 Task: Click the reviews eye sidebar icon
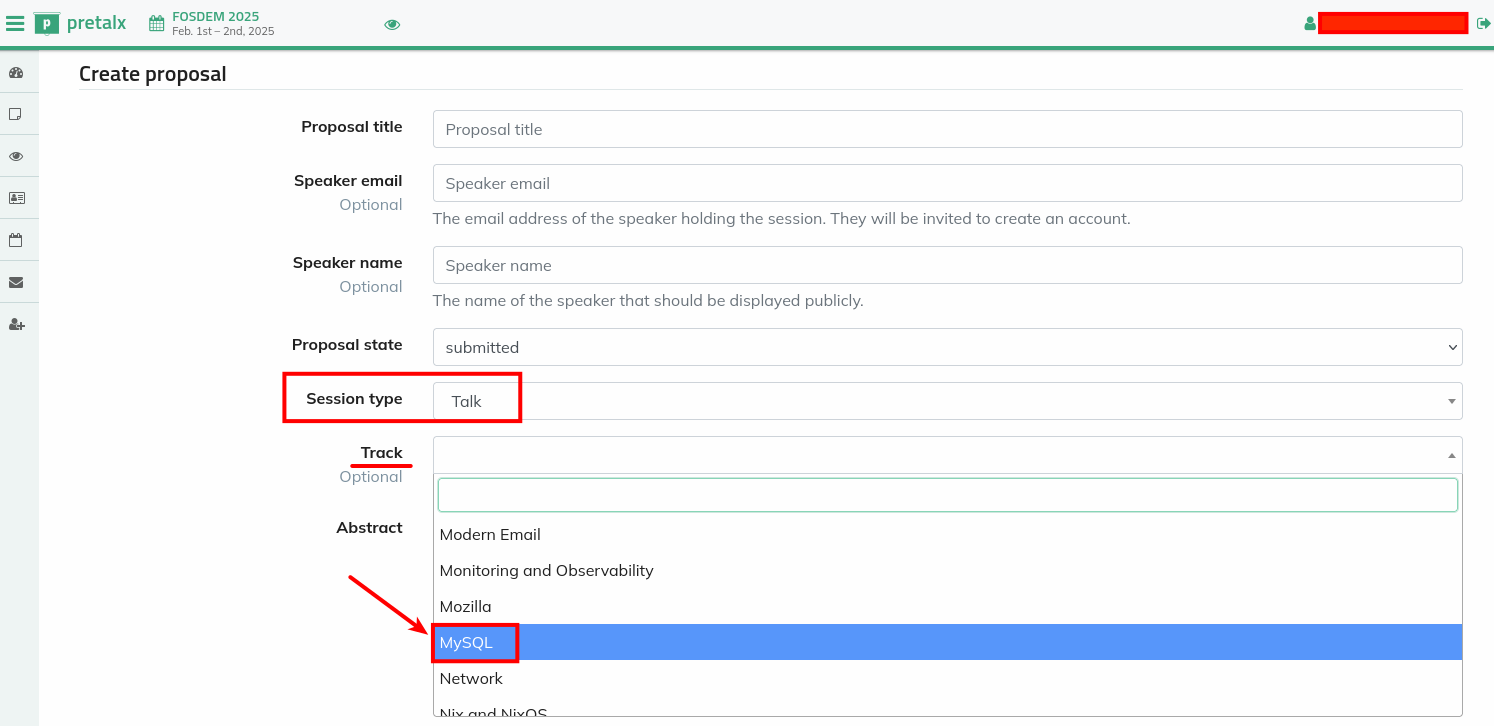tap(16, 156)
